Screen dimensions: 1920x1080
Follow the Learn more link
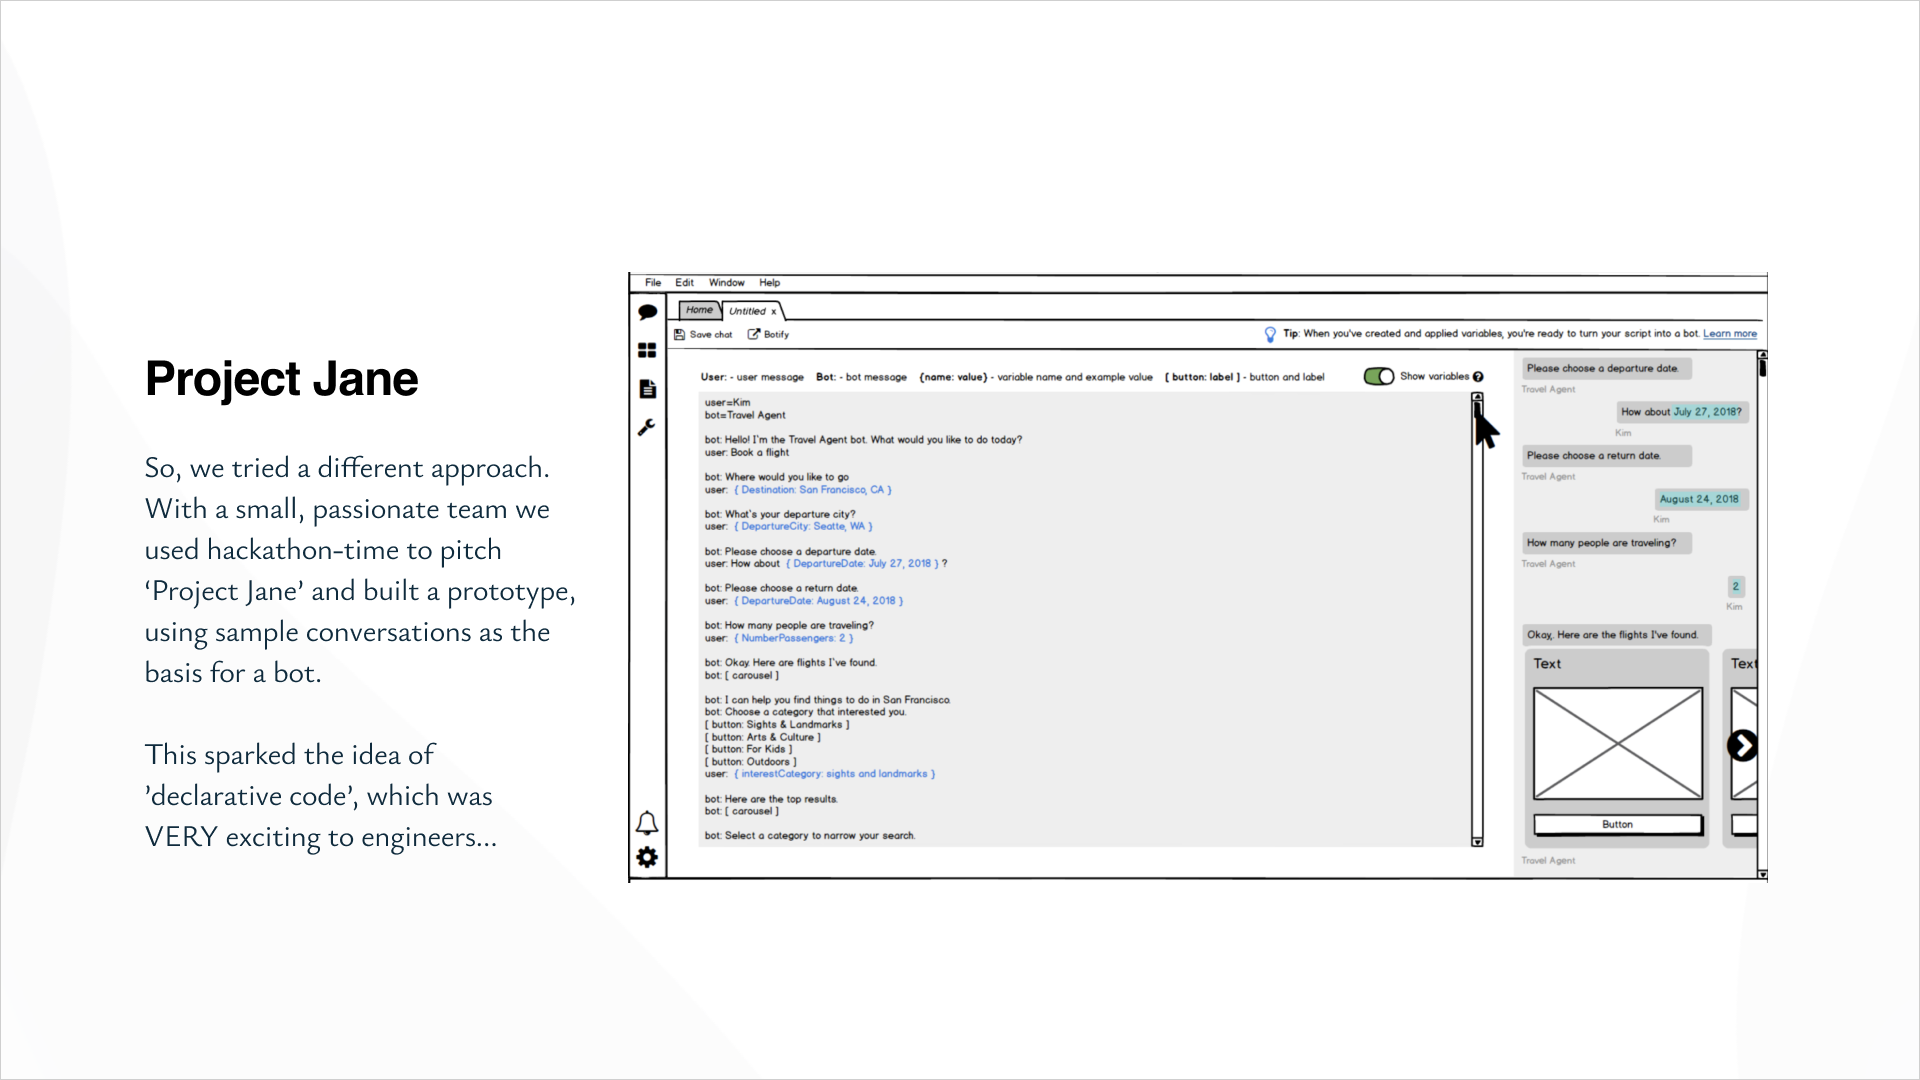coord(1730,334)
